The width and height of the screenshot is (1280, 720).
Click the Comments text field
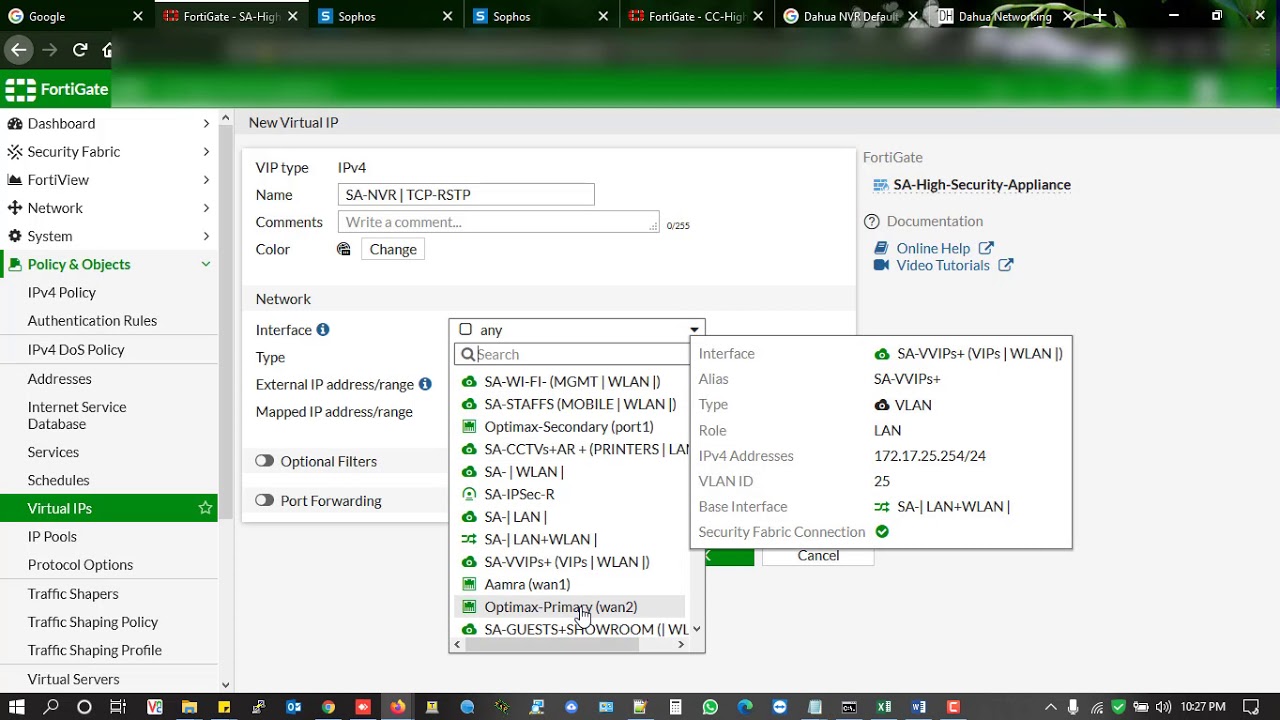coord(499,222)
